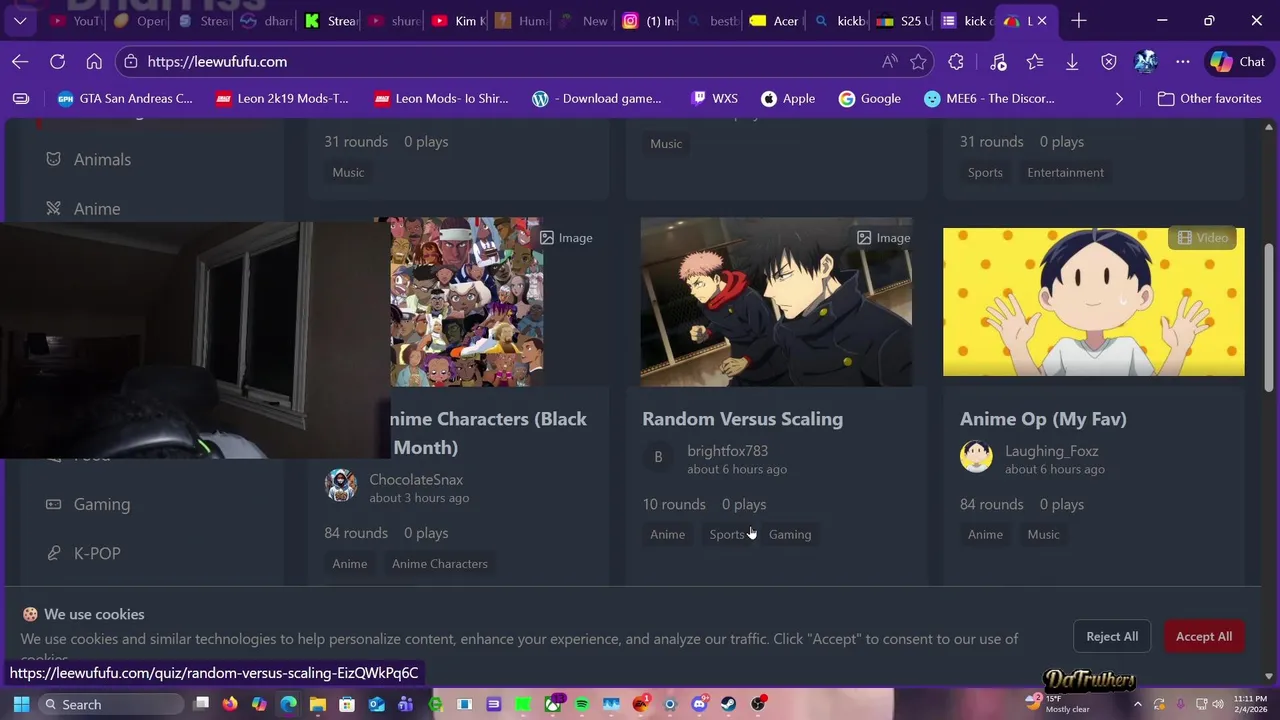This screenshot has height=720, width=1280.
Task: Open the Anime Characters collage thumbnail
Action: 467,302
